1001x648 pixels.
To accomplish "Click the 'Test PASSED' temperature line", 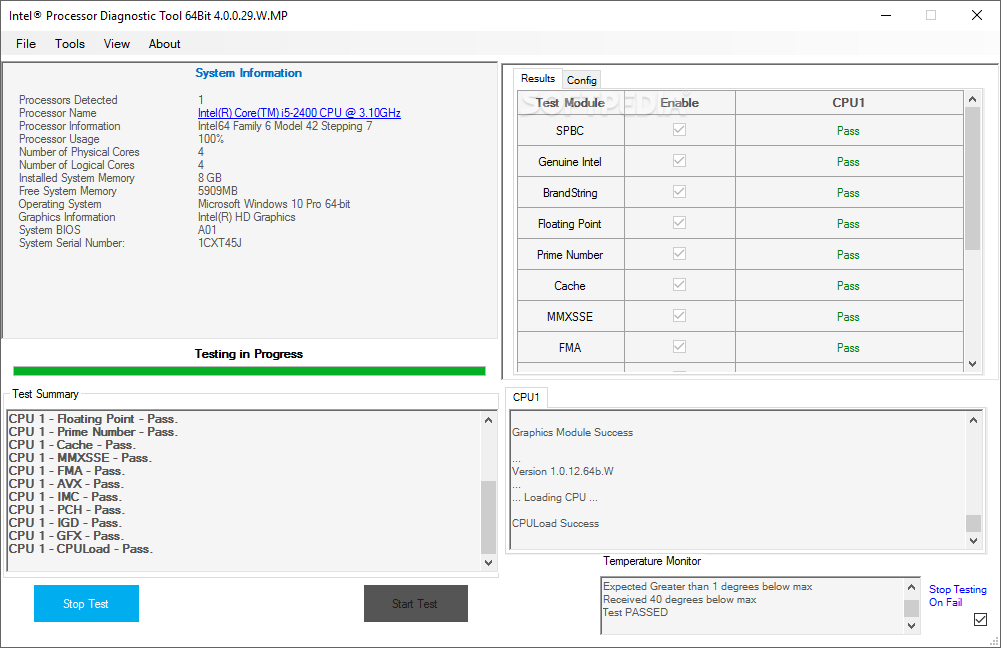I will (635, 612).
